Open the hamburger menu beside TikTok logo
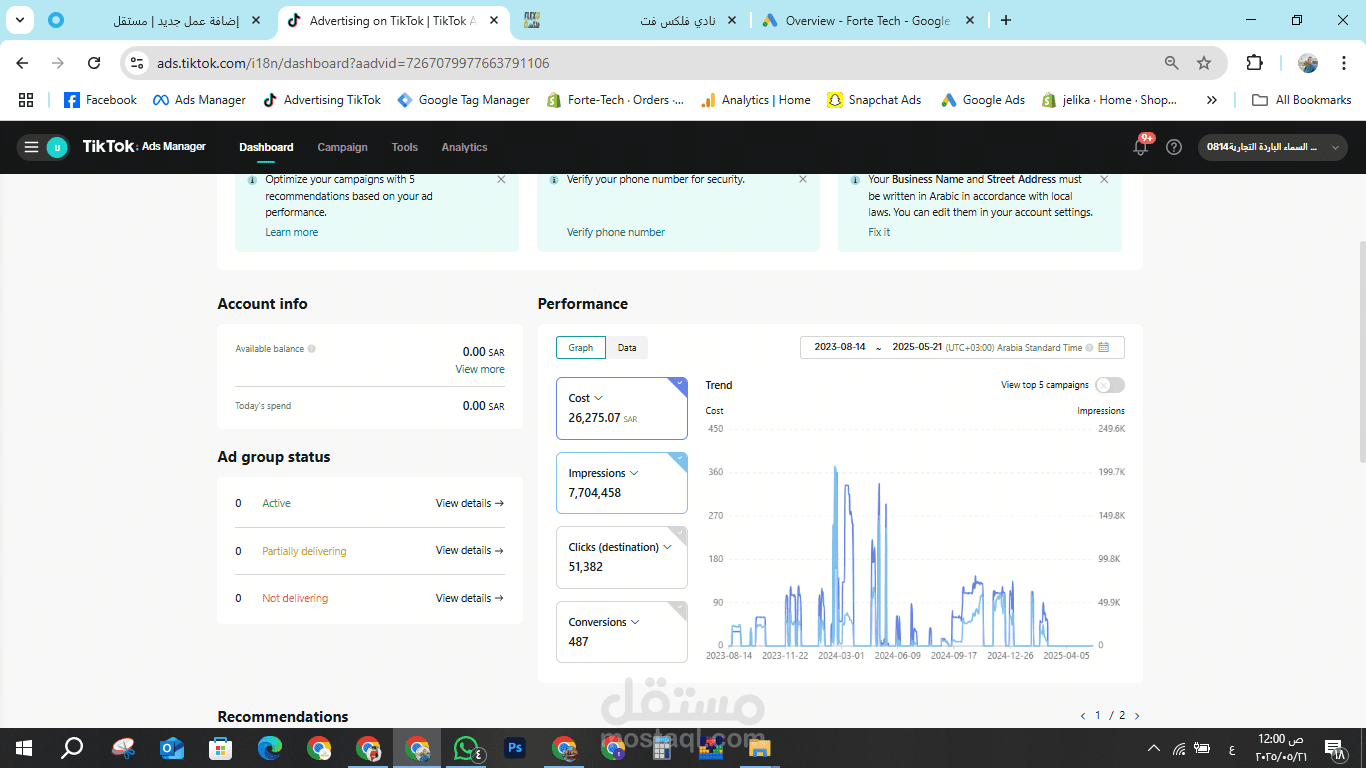Viewport: 1366px width, 768px height. tap(31, 147)
